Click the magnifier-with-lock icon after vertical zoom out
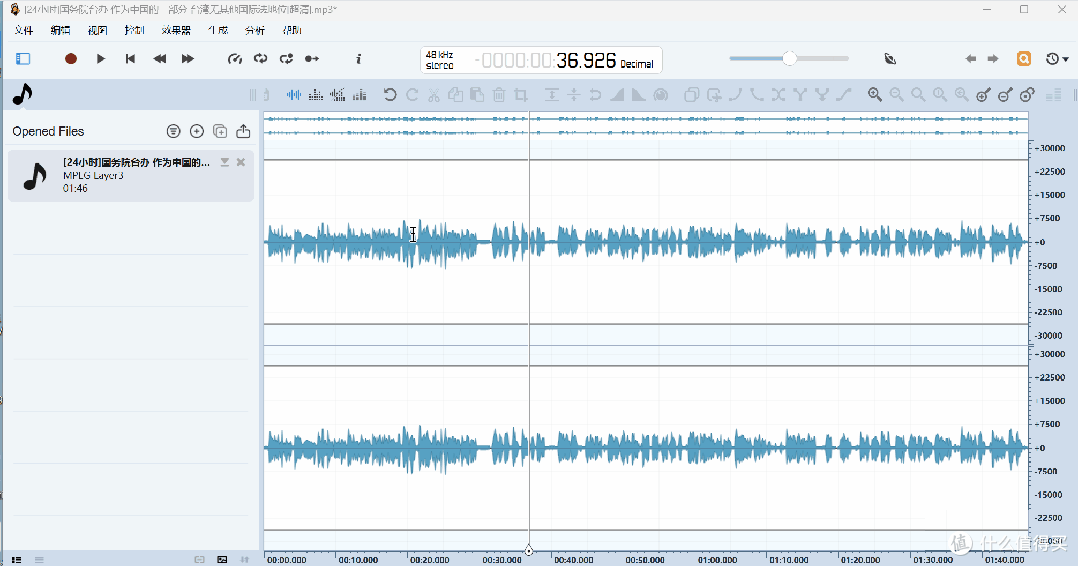This screenshot has height=566, width=1078. [x=1028, y=95]
